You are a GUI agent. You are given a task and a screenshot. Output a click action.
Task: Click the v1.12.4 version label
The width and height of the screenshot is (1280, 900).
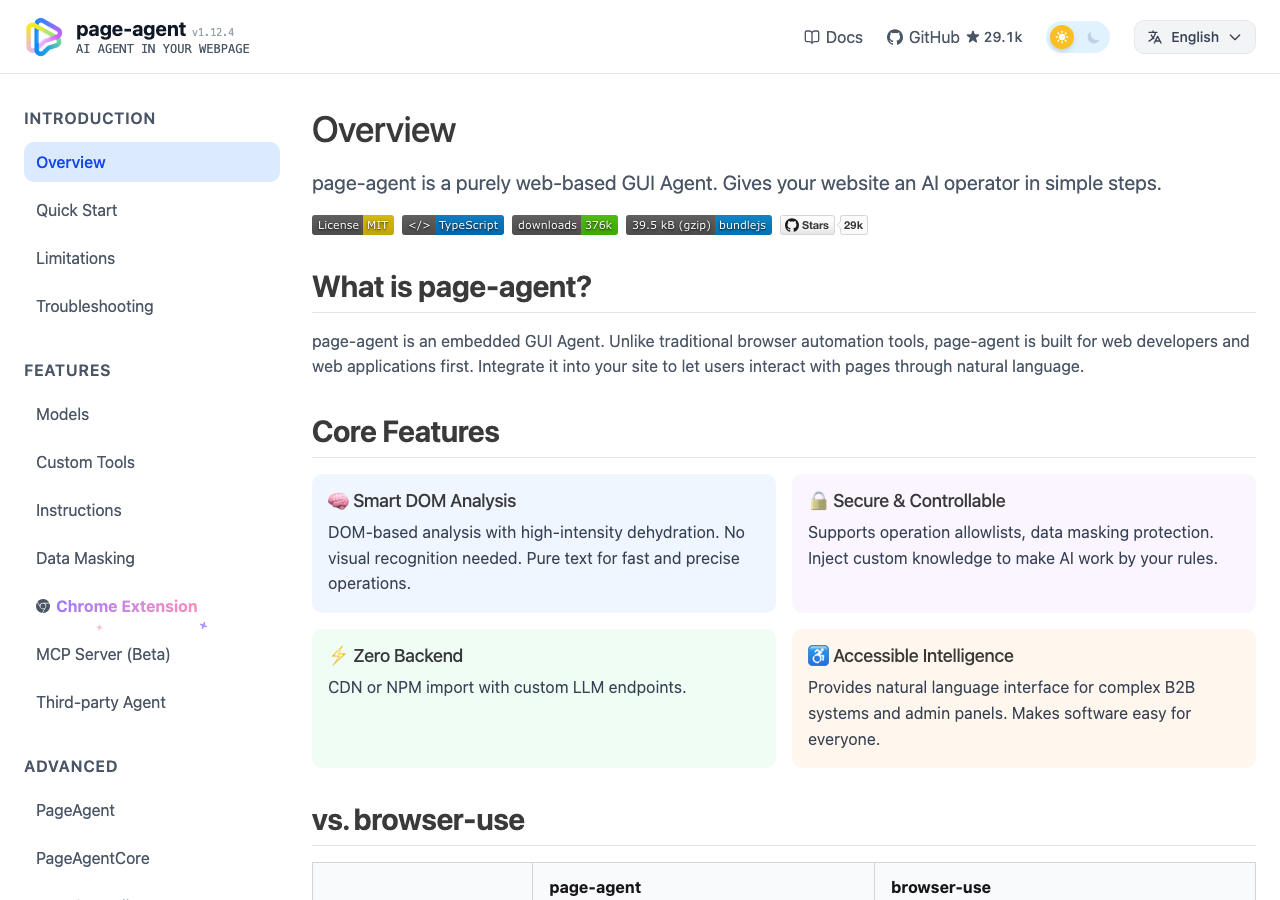pyautogui.click(x=213, y=32)
